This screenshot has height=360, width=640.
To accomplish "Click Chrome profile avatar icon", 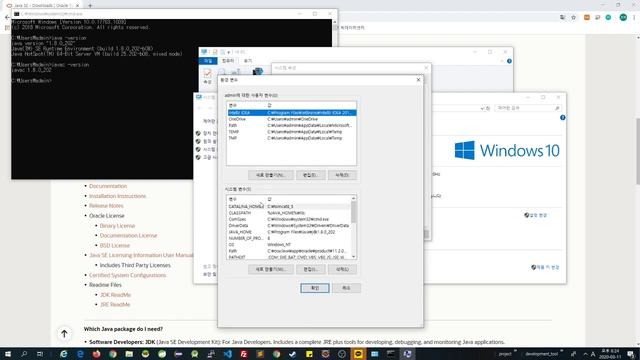I will 623,17.
